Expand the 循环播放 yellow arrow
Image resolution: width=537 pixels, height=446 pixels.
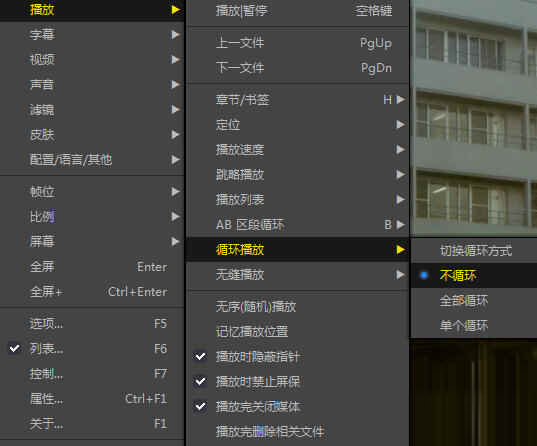(x=400, y=249)
